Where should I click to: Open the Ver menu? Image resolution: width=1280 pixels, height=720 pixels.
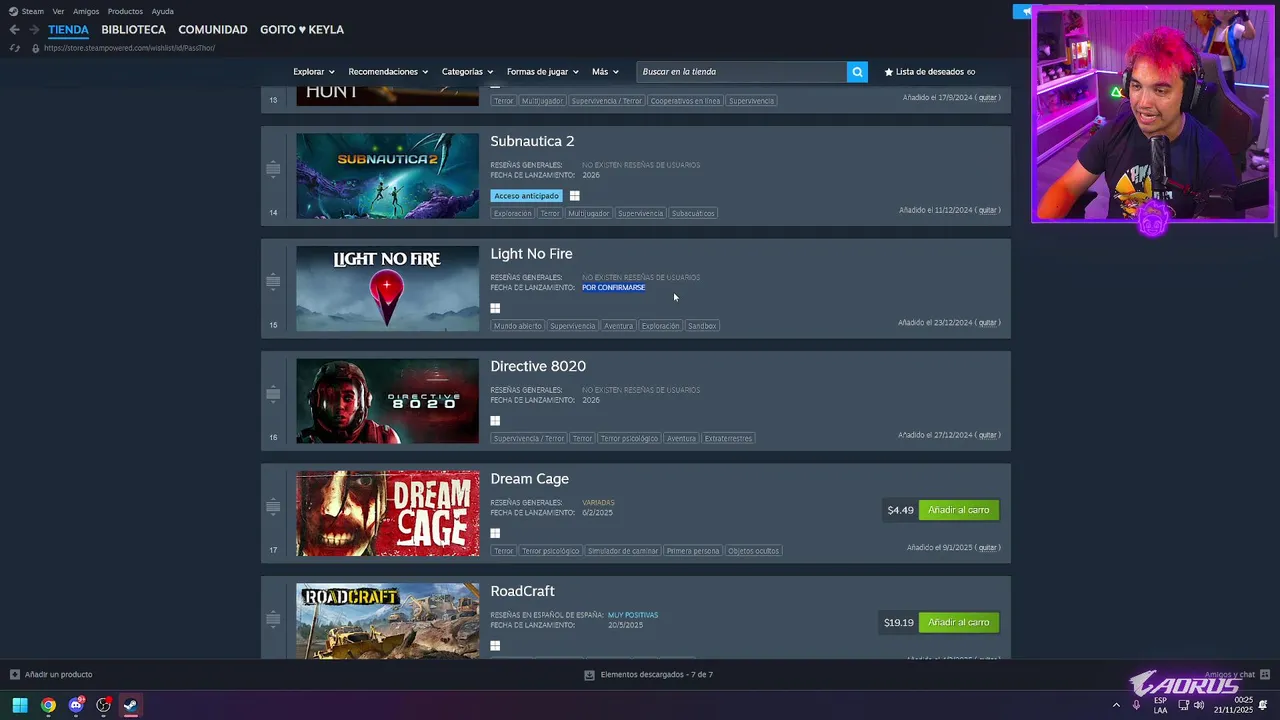(x=58, y=12)
